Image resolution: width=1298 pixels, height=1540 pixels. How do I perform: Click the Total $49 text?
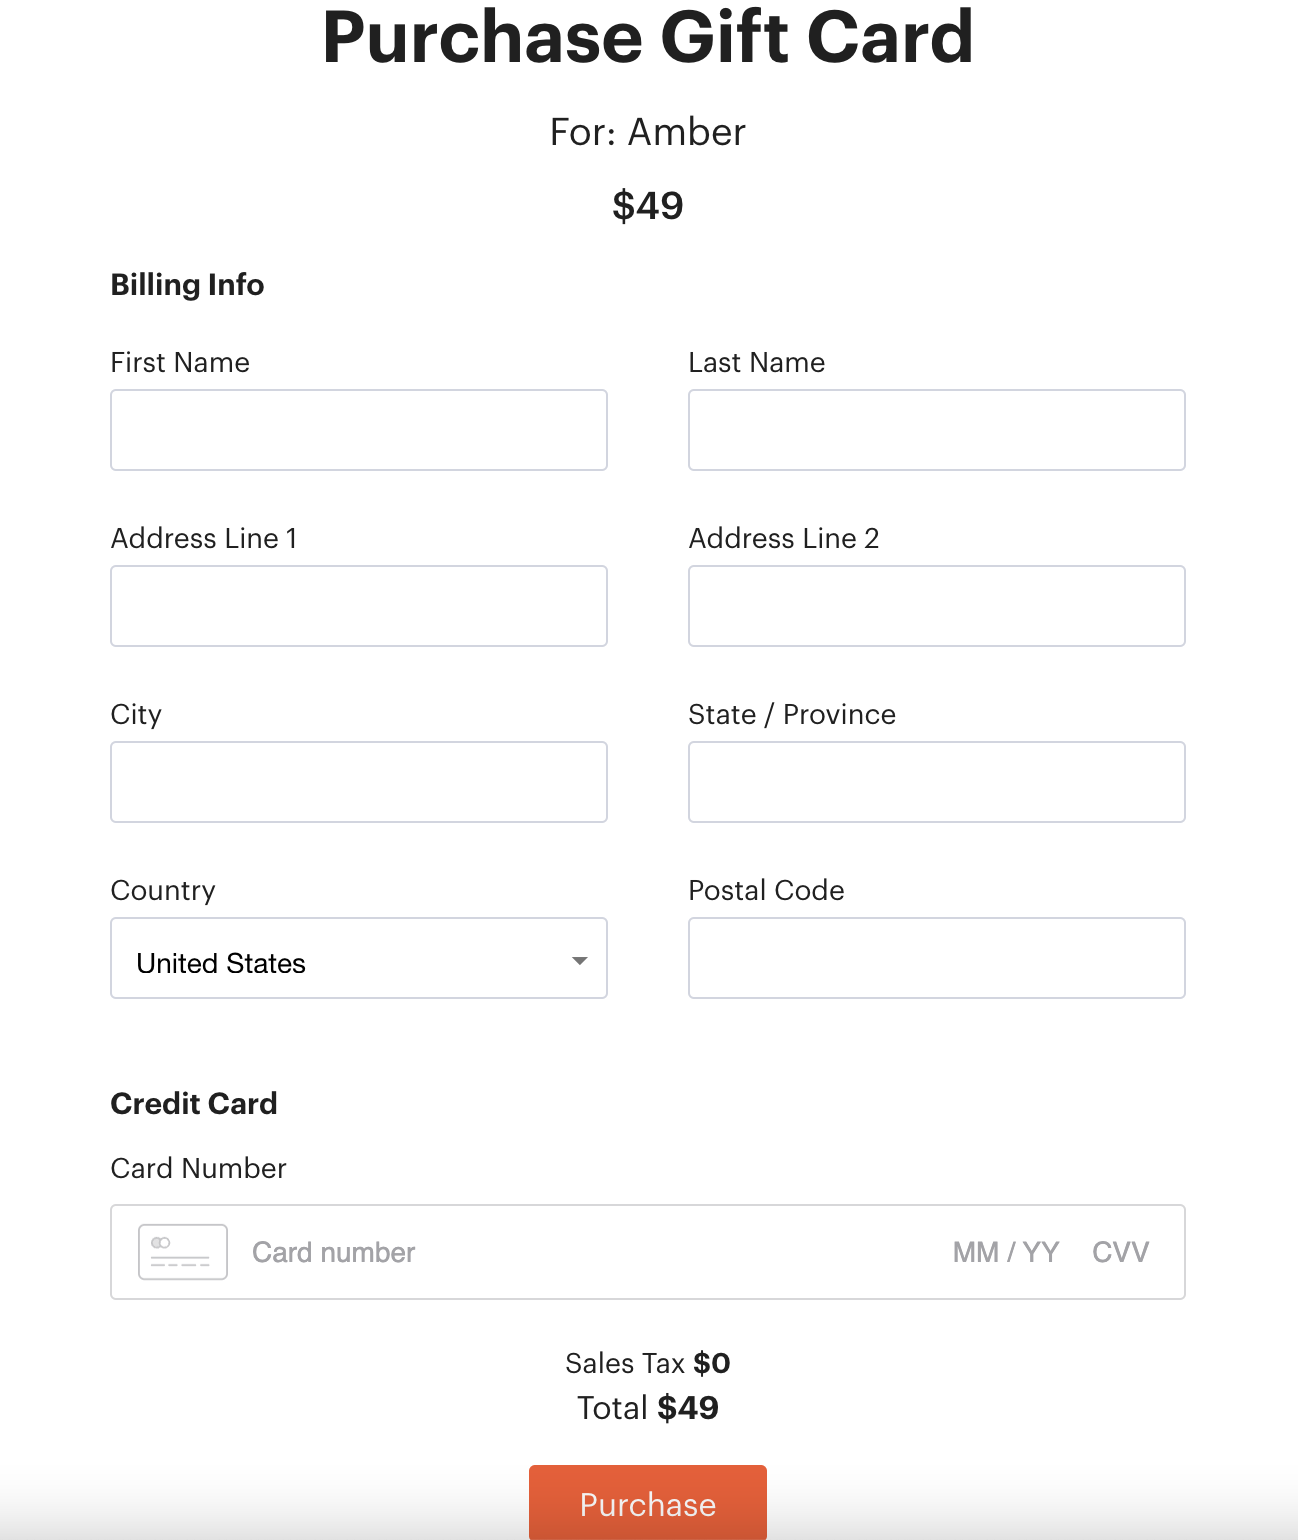coord(648,1408)
